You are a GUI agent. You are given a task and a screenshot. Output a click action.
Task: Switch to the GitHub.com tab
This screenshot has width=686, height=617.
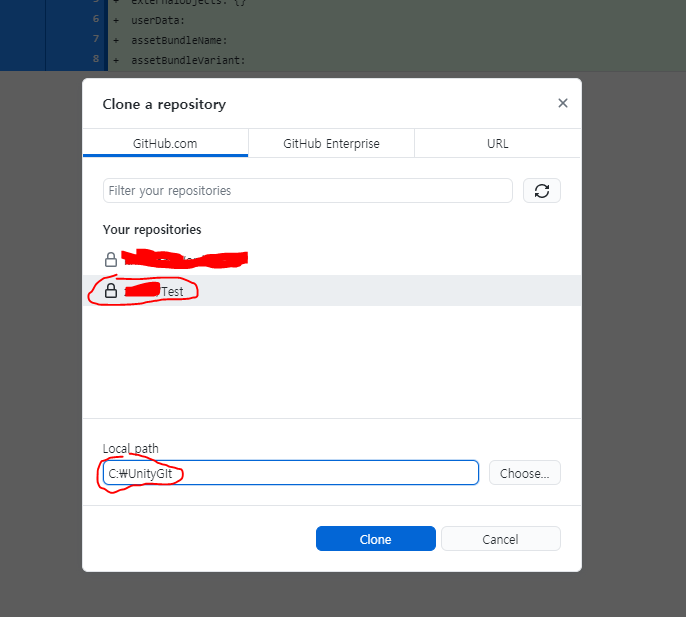[165, 144]
